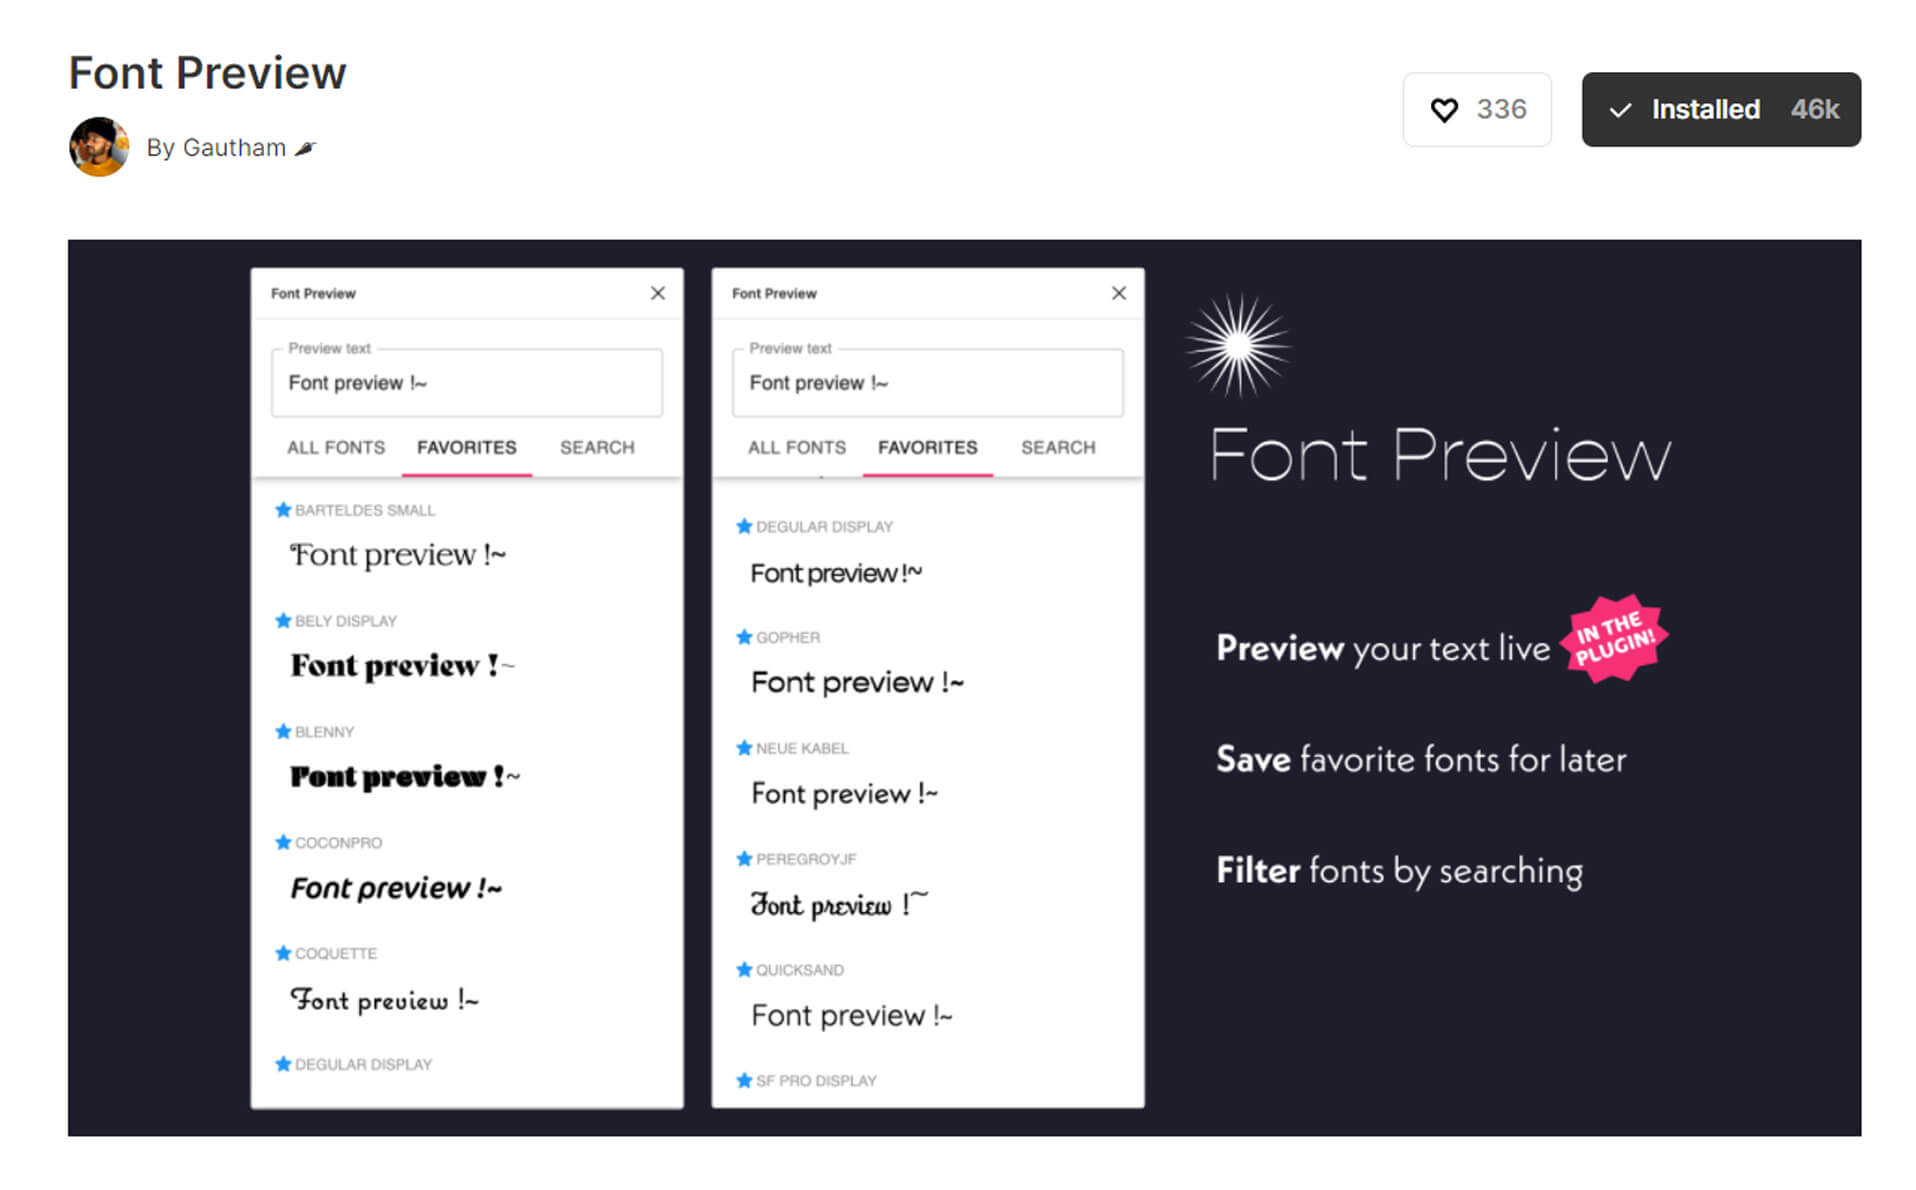1916x1190 pixels.
Task: Click the star icon beside PEREGROYJF
Action: pyautogui.click(x=743, y=858)
